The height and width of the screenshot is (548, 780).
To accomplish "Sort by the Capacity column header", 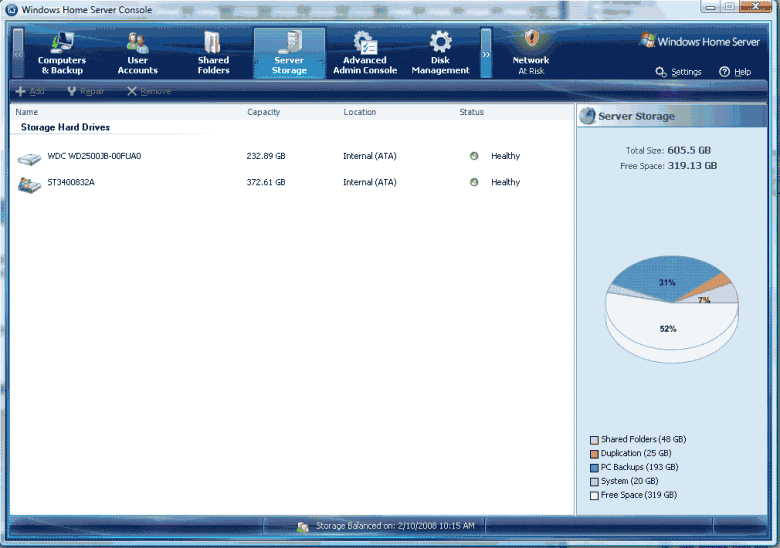I will (264, 112).
